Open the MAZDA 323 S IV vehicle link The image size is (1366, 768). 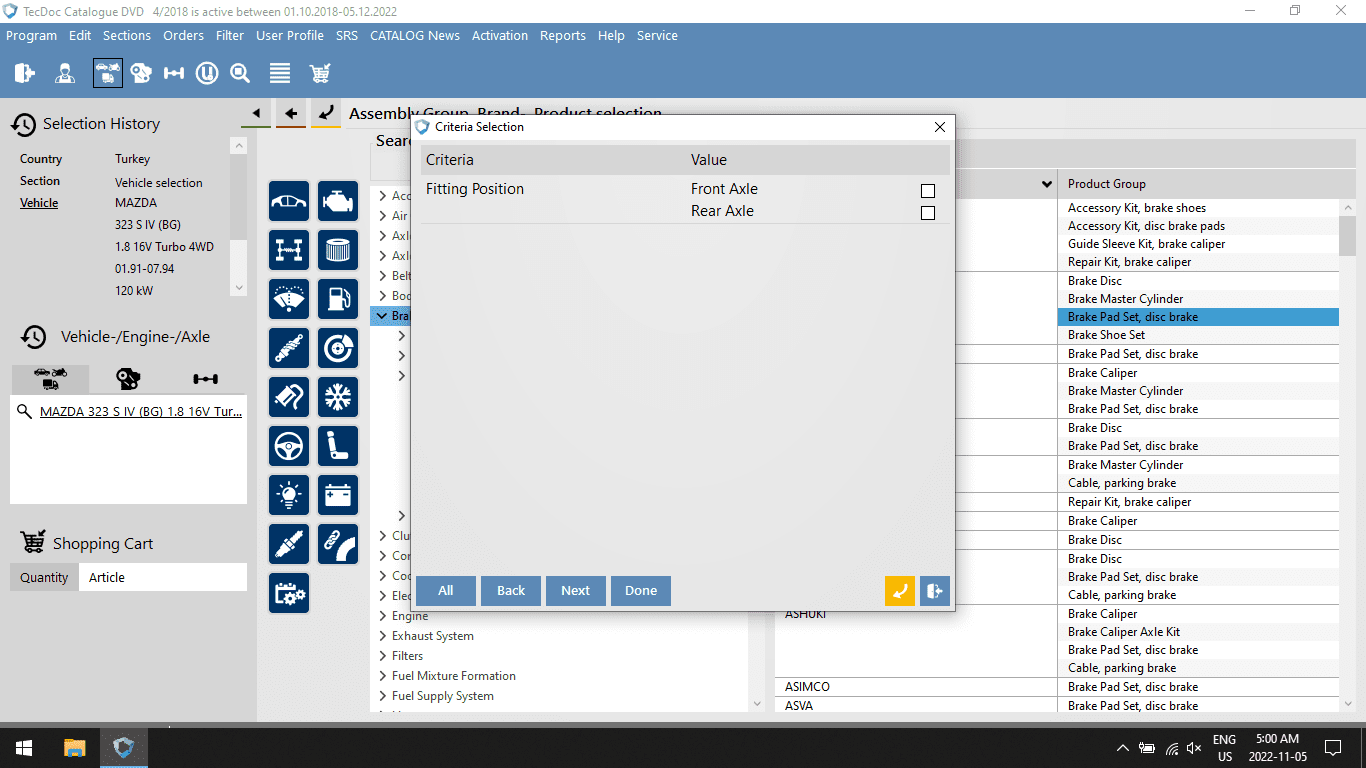(140, 411)
